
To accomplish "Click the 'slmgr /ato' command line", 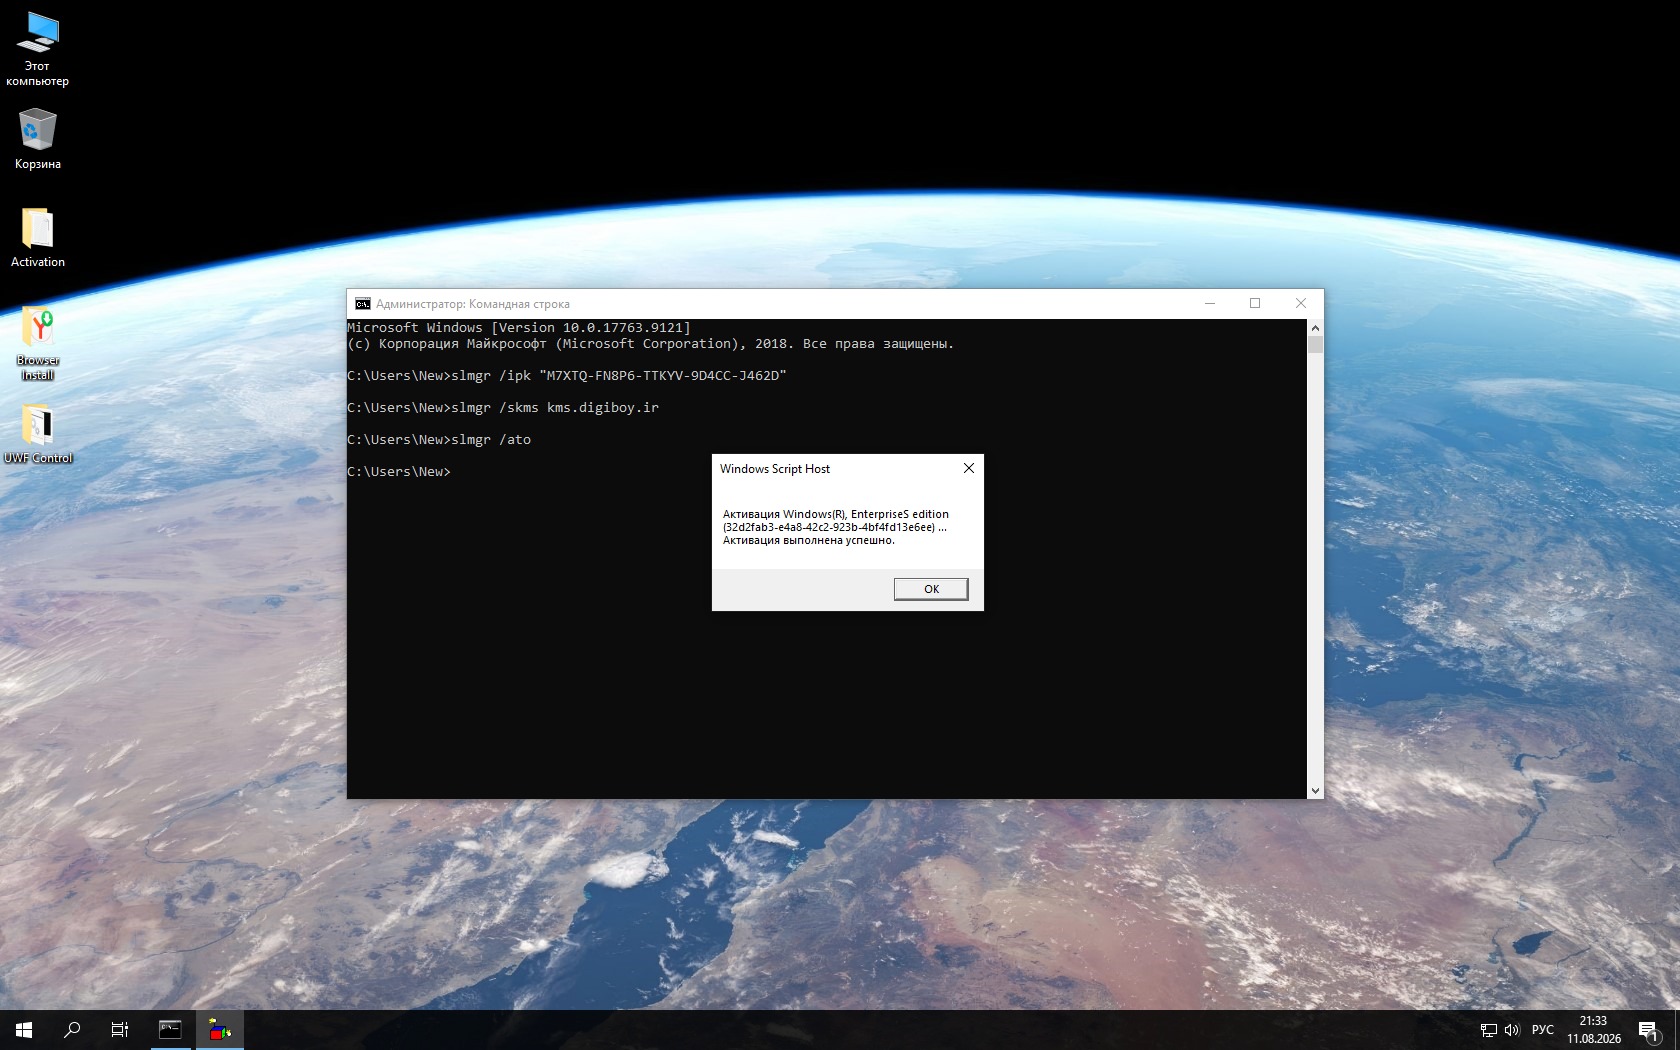I will 439,440.
